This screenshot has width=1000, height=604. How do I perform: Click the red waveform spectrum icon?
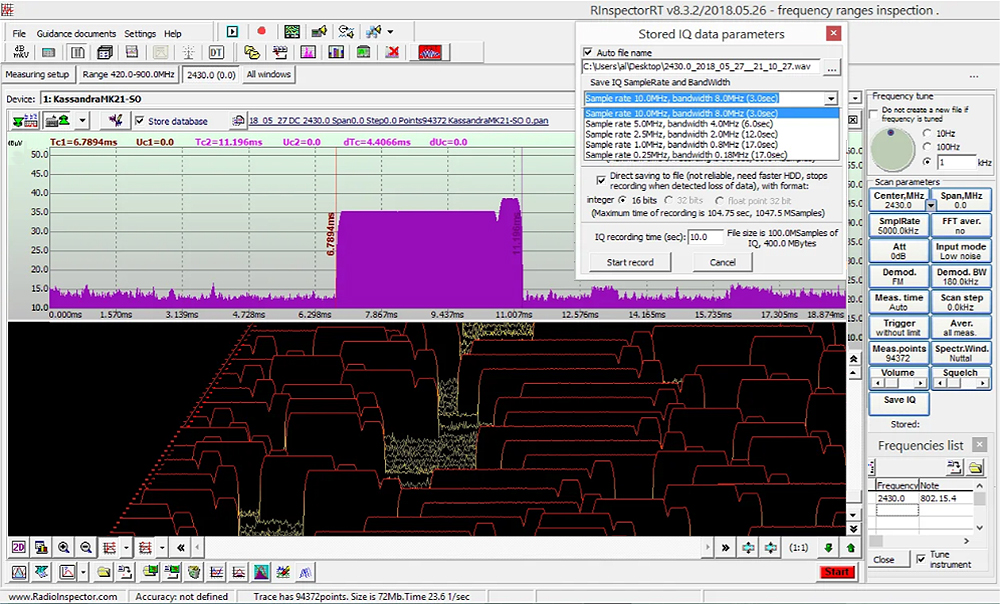pos(430,52)
